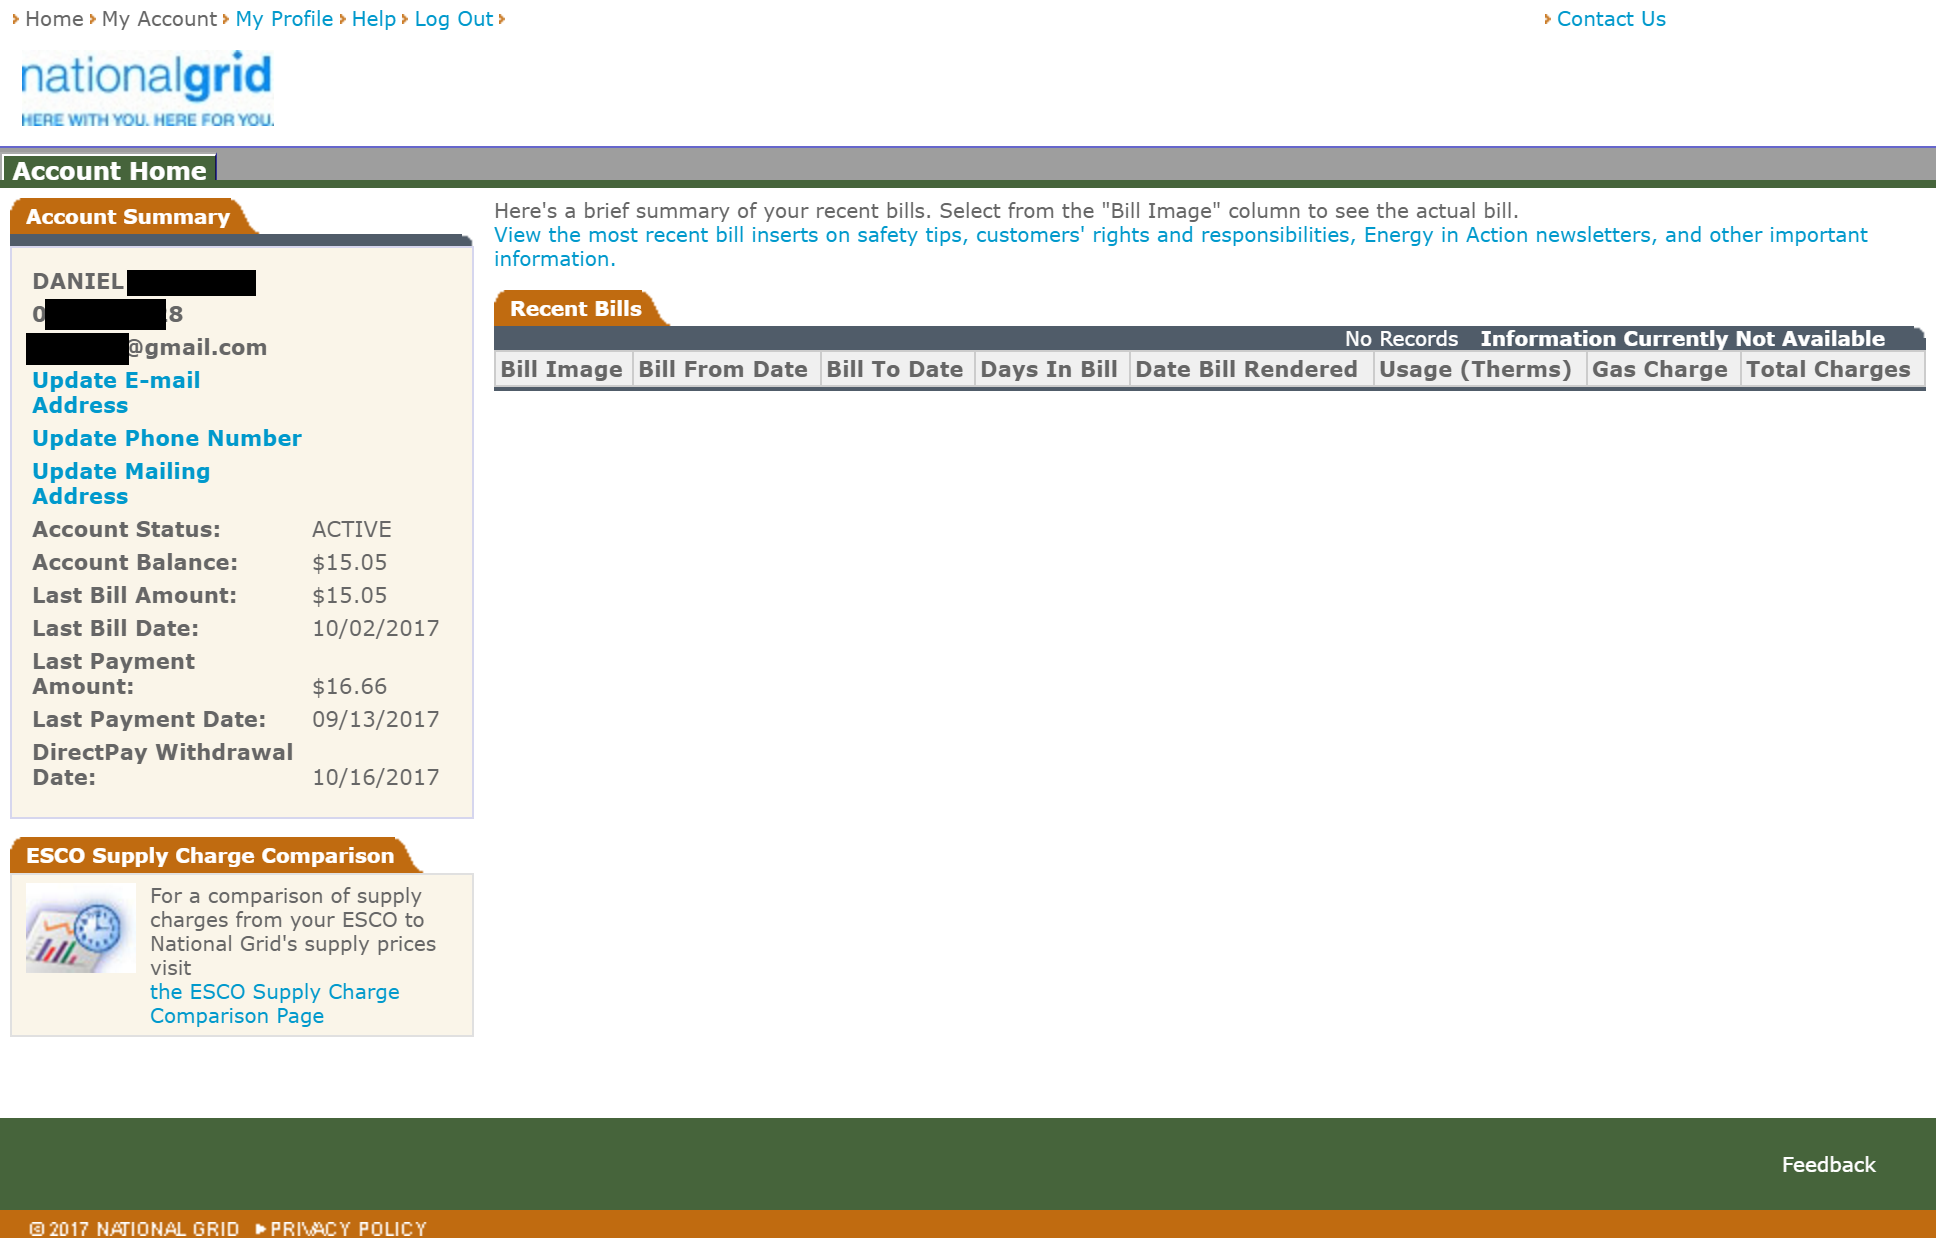This screenshot has width=1936, height=1238.
Task: Open the ESCO Supply Charge Comparison Page link
Action: pyautogui.click(x=274, y=1004)
